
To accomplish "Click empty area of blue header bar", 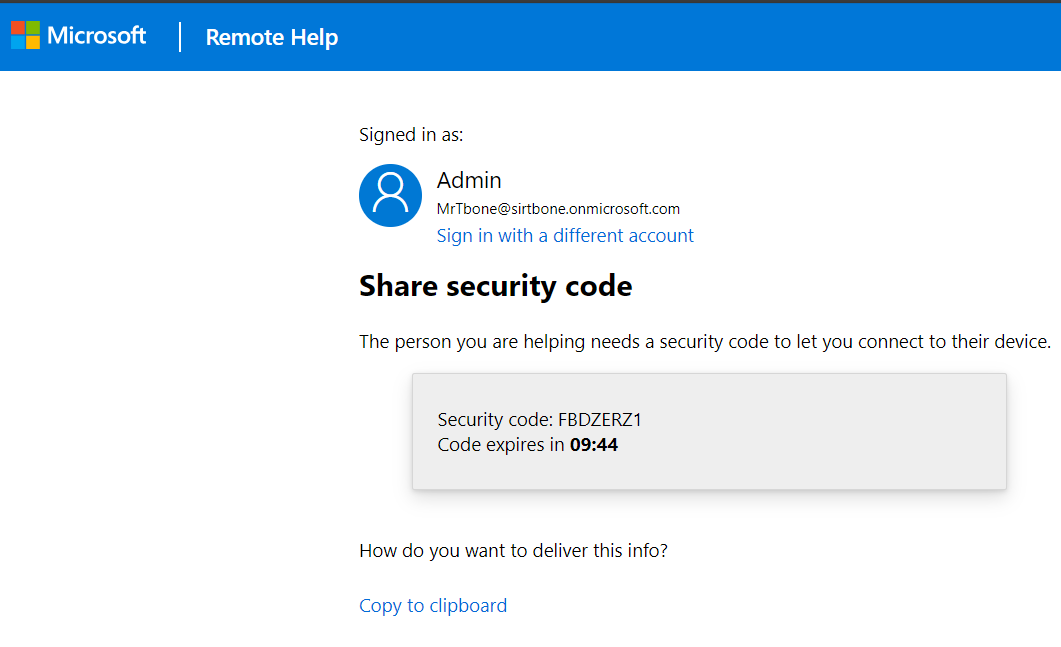I will 700,37.
